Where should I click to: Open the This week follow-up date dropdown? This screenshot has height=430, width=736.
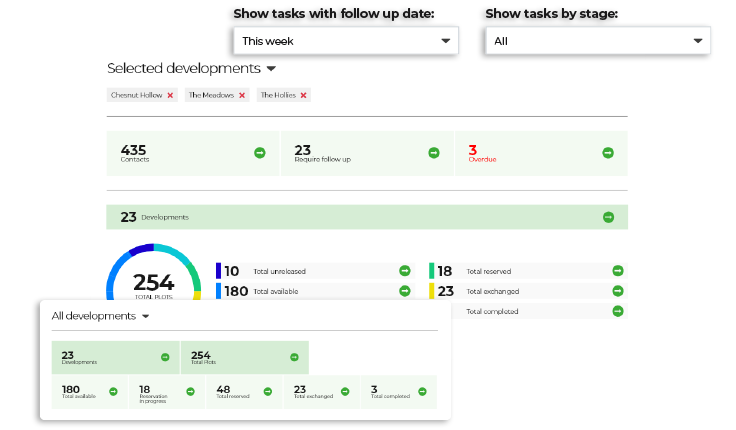[x=345, y=41]
